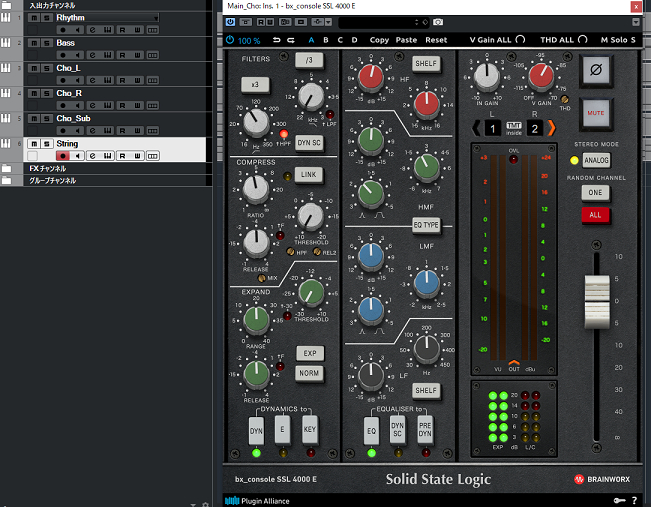
Task: Click the HF SHELF button
Action: (x=426, y=64)
